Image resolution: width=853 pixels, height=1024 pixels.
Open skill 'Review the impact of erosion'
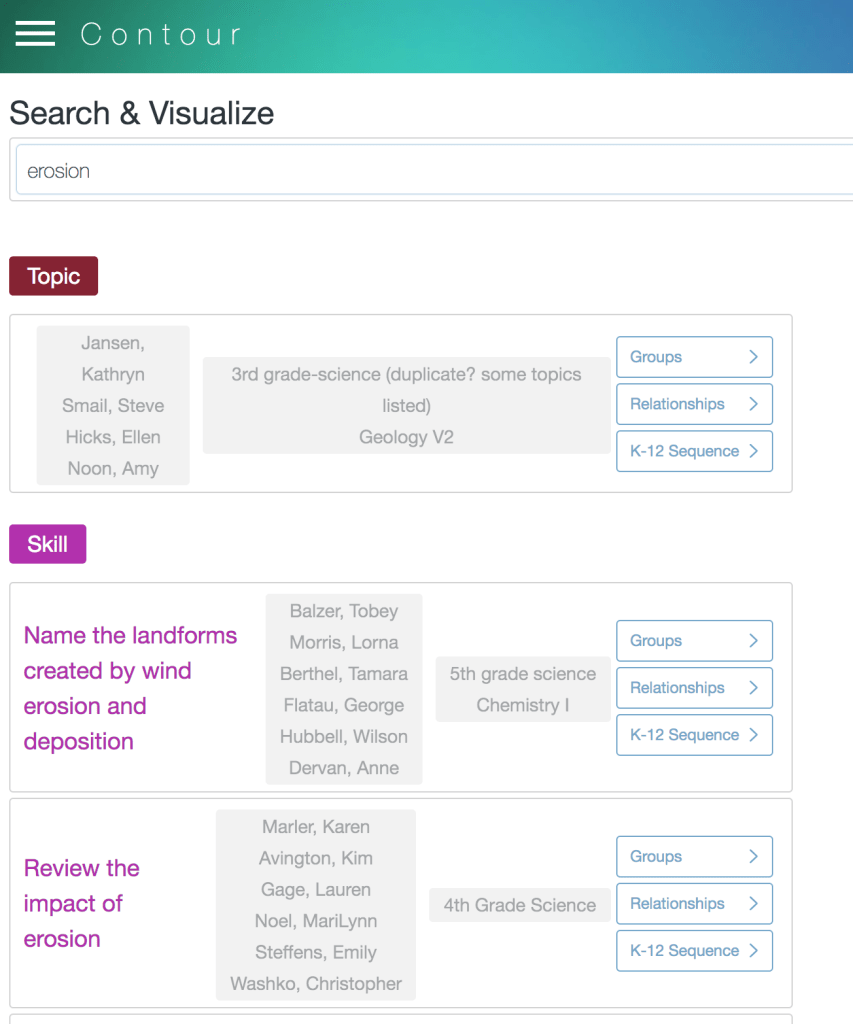pos(81,903)
